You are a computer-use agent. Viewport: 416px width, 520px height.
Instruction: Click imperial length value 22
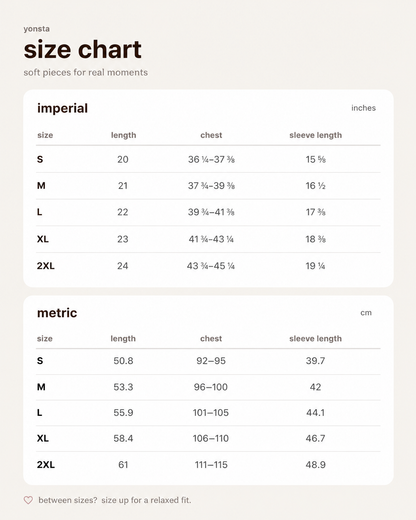123,212
